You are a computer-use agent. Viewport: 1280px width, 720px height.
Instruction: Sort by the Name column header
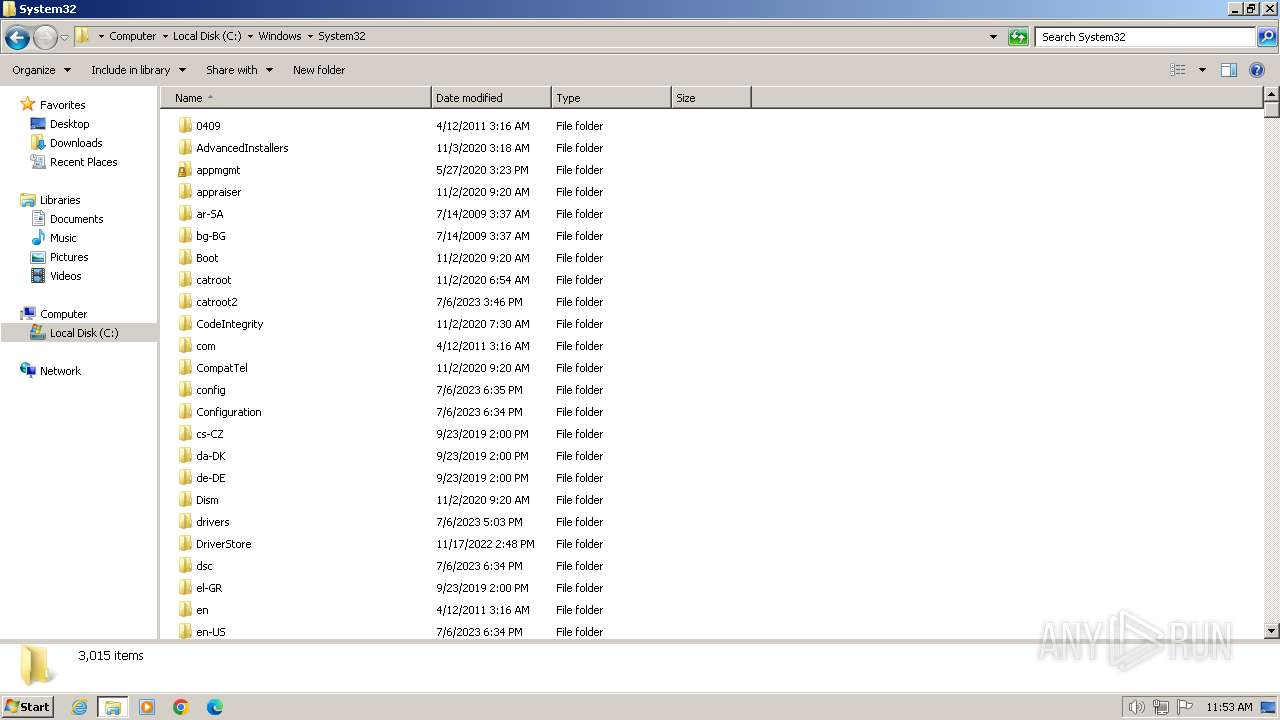(295, 98)
